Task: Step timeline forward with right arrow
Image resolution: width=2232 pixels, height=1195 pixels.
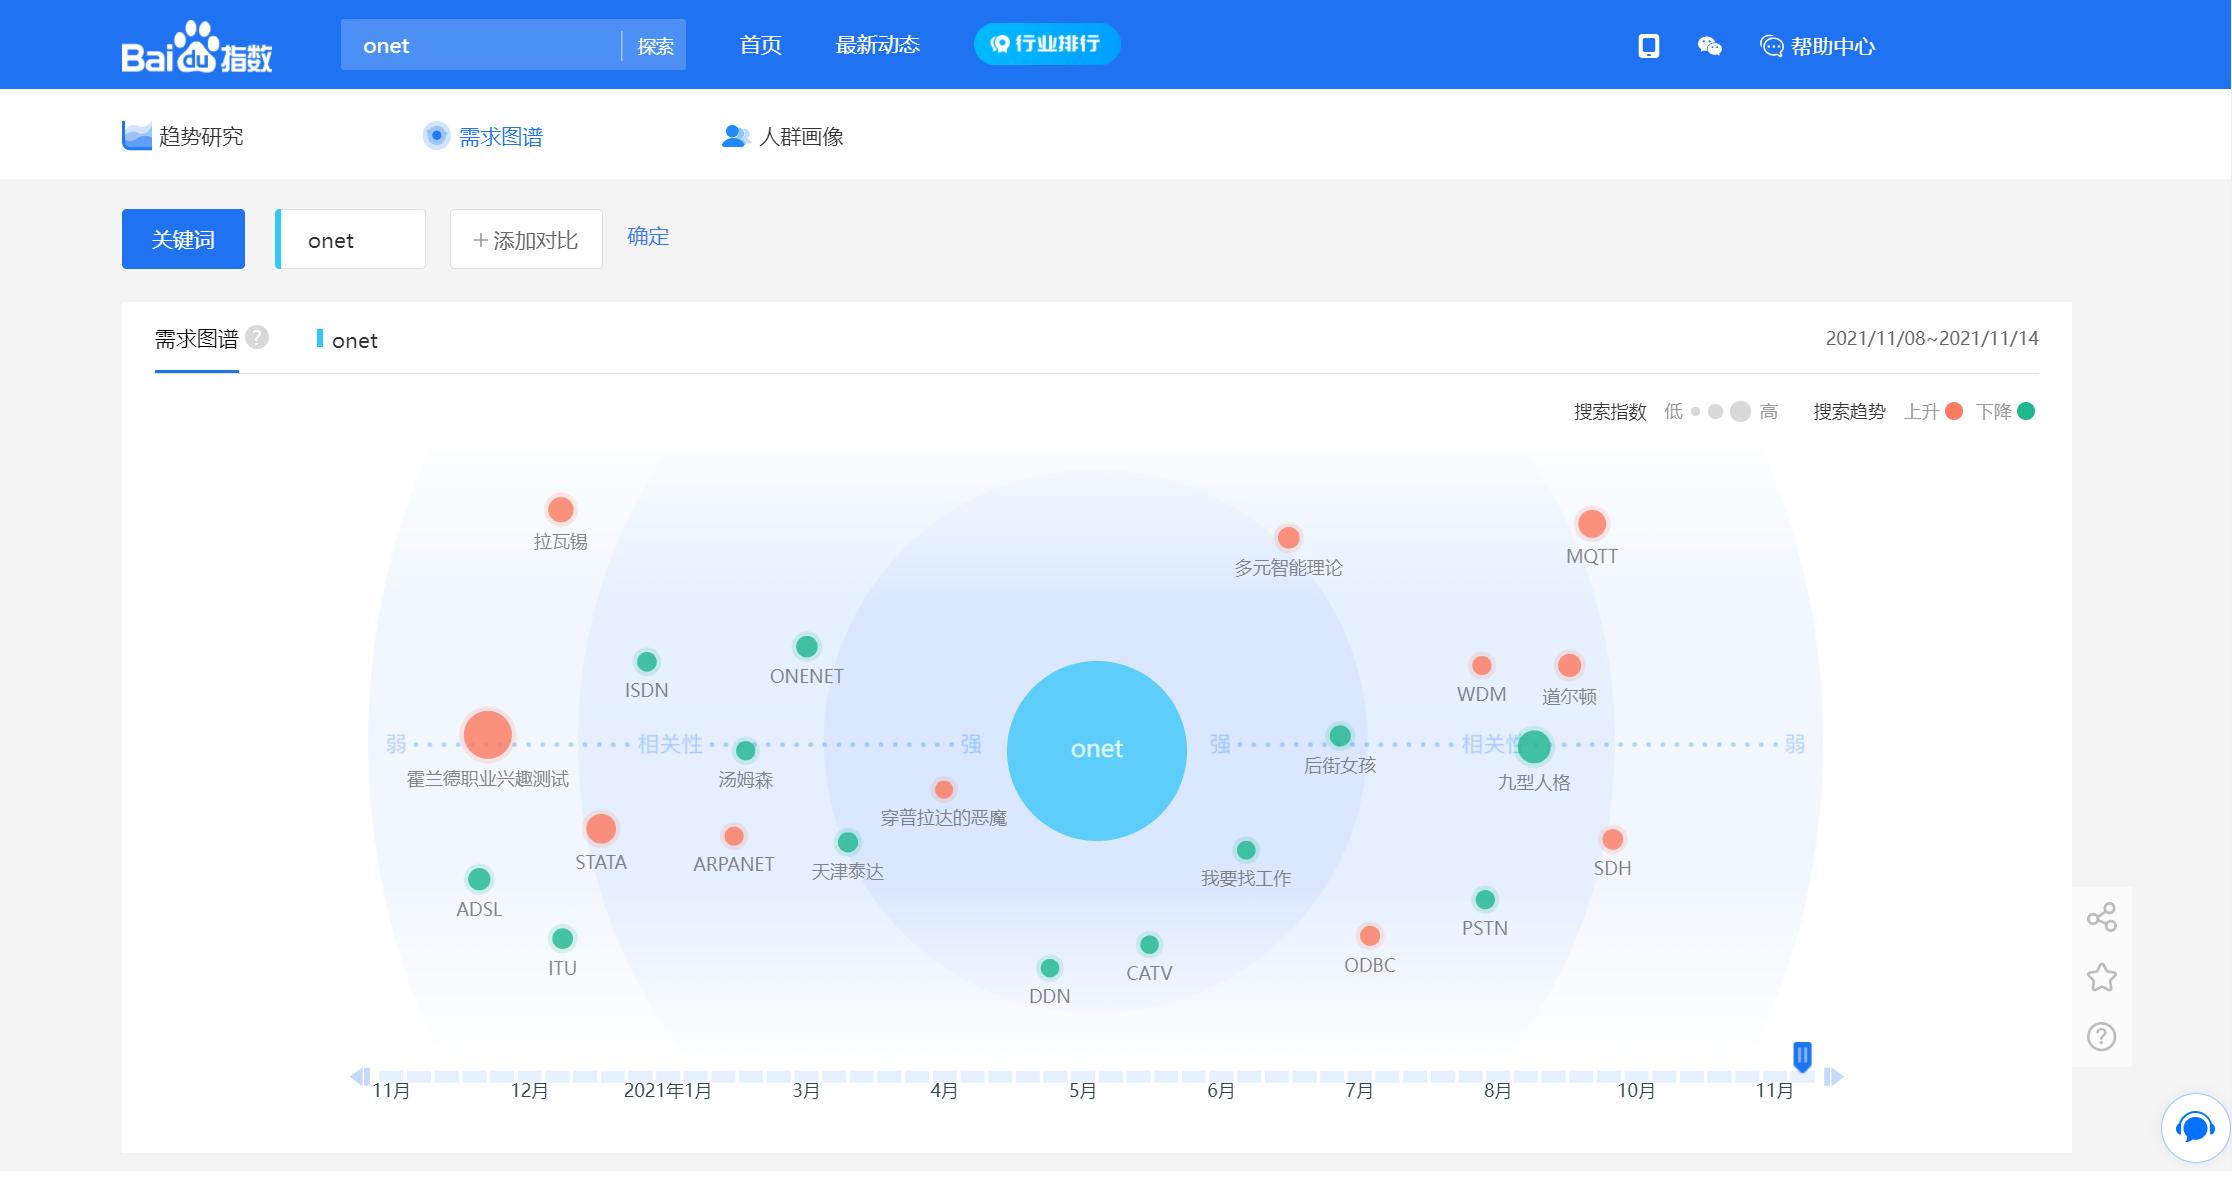Action: pyautogui.click(x=1833, y=1076)
